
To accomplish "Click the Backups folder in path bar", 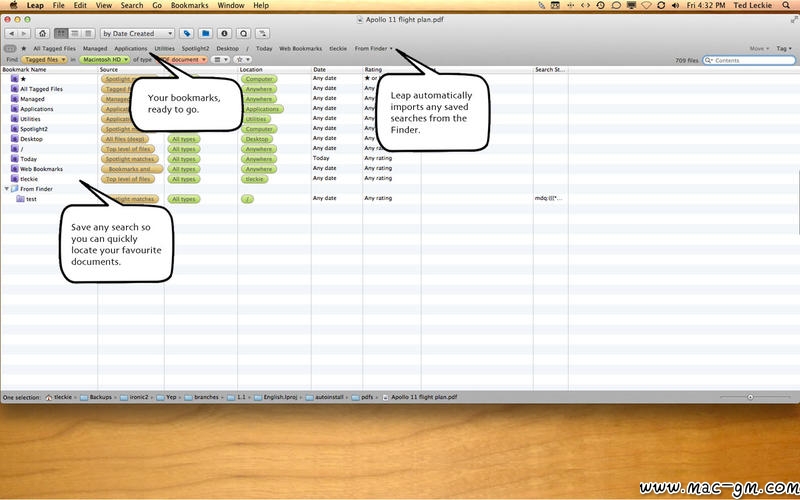I will 96,397.
